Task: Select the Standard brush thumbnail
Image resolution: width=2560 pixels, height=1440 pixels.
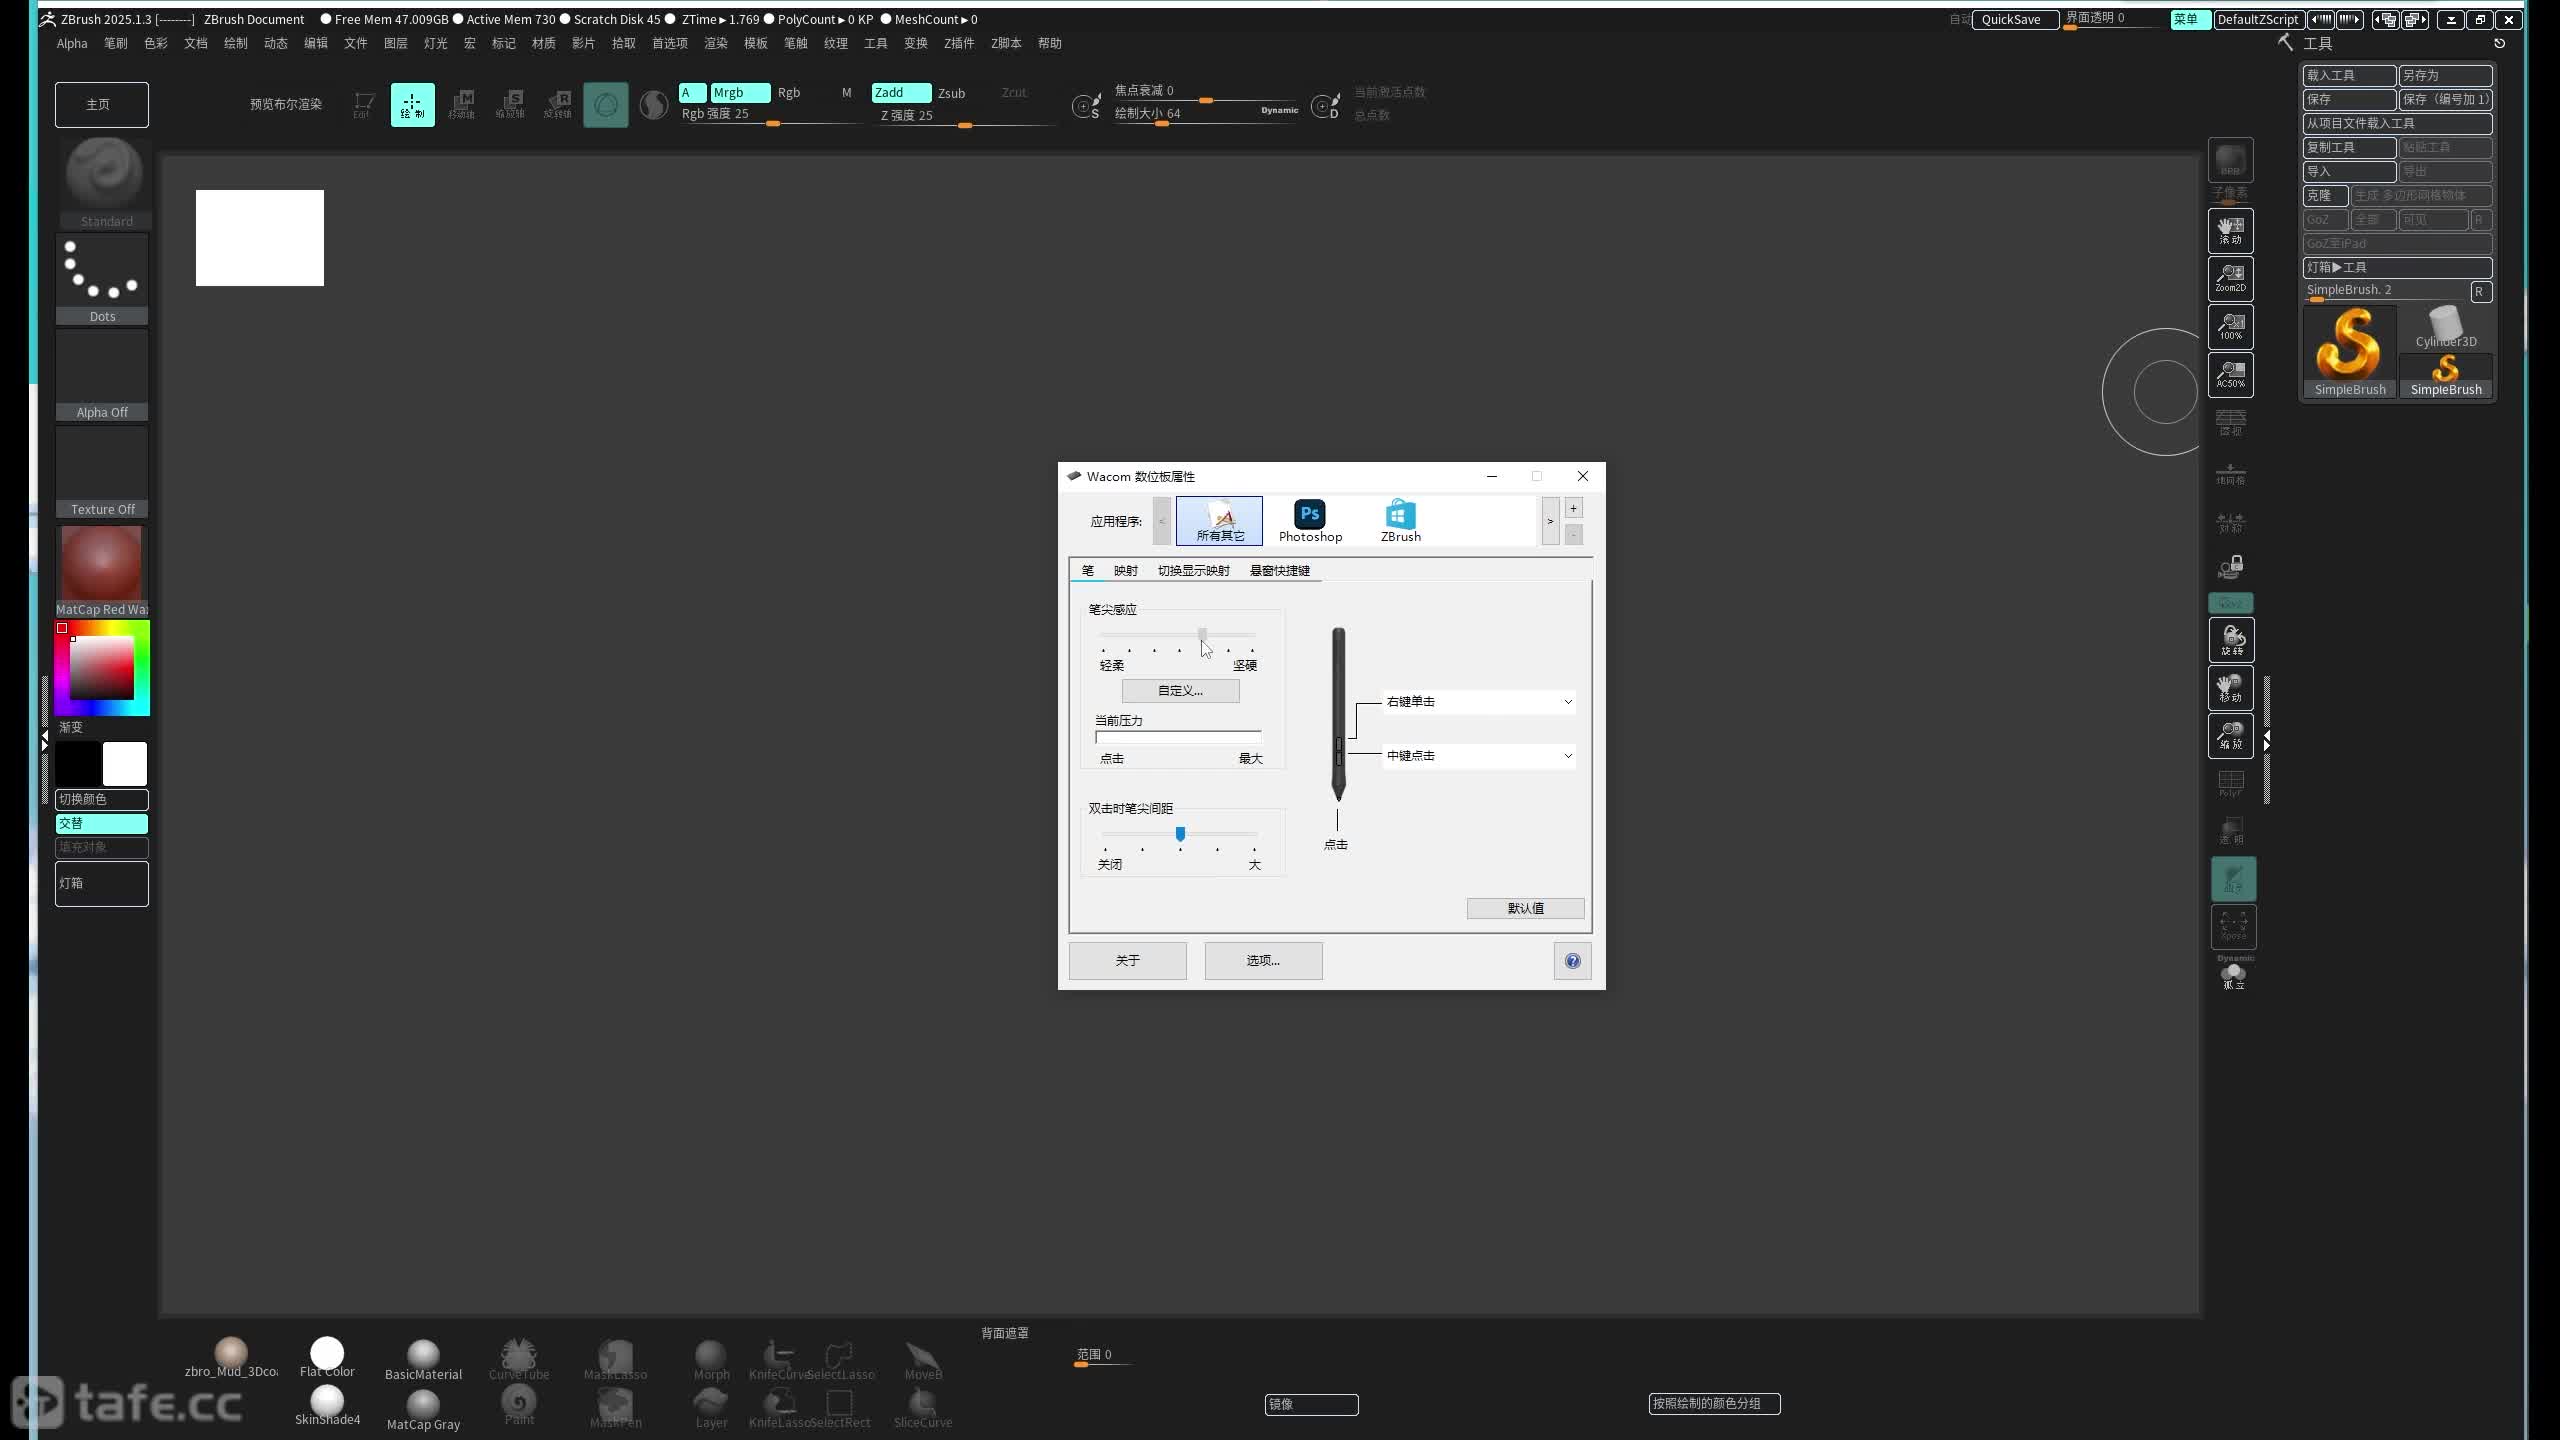Action: click(103, 182)
